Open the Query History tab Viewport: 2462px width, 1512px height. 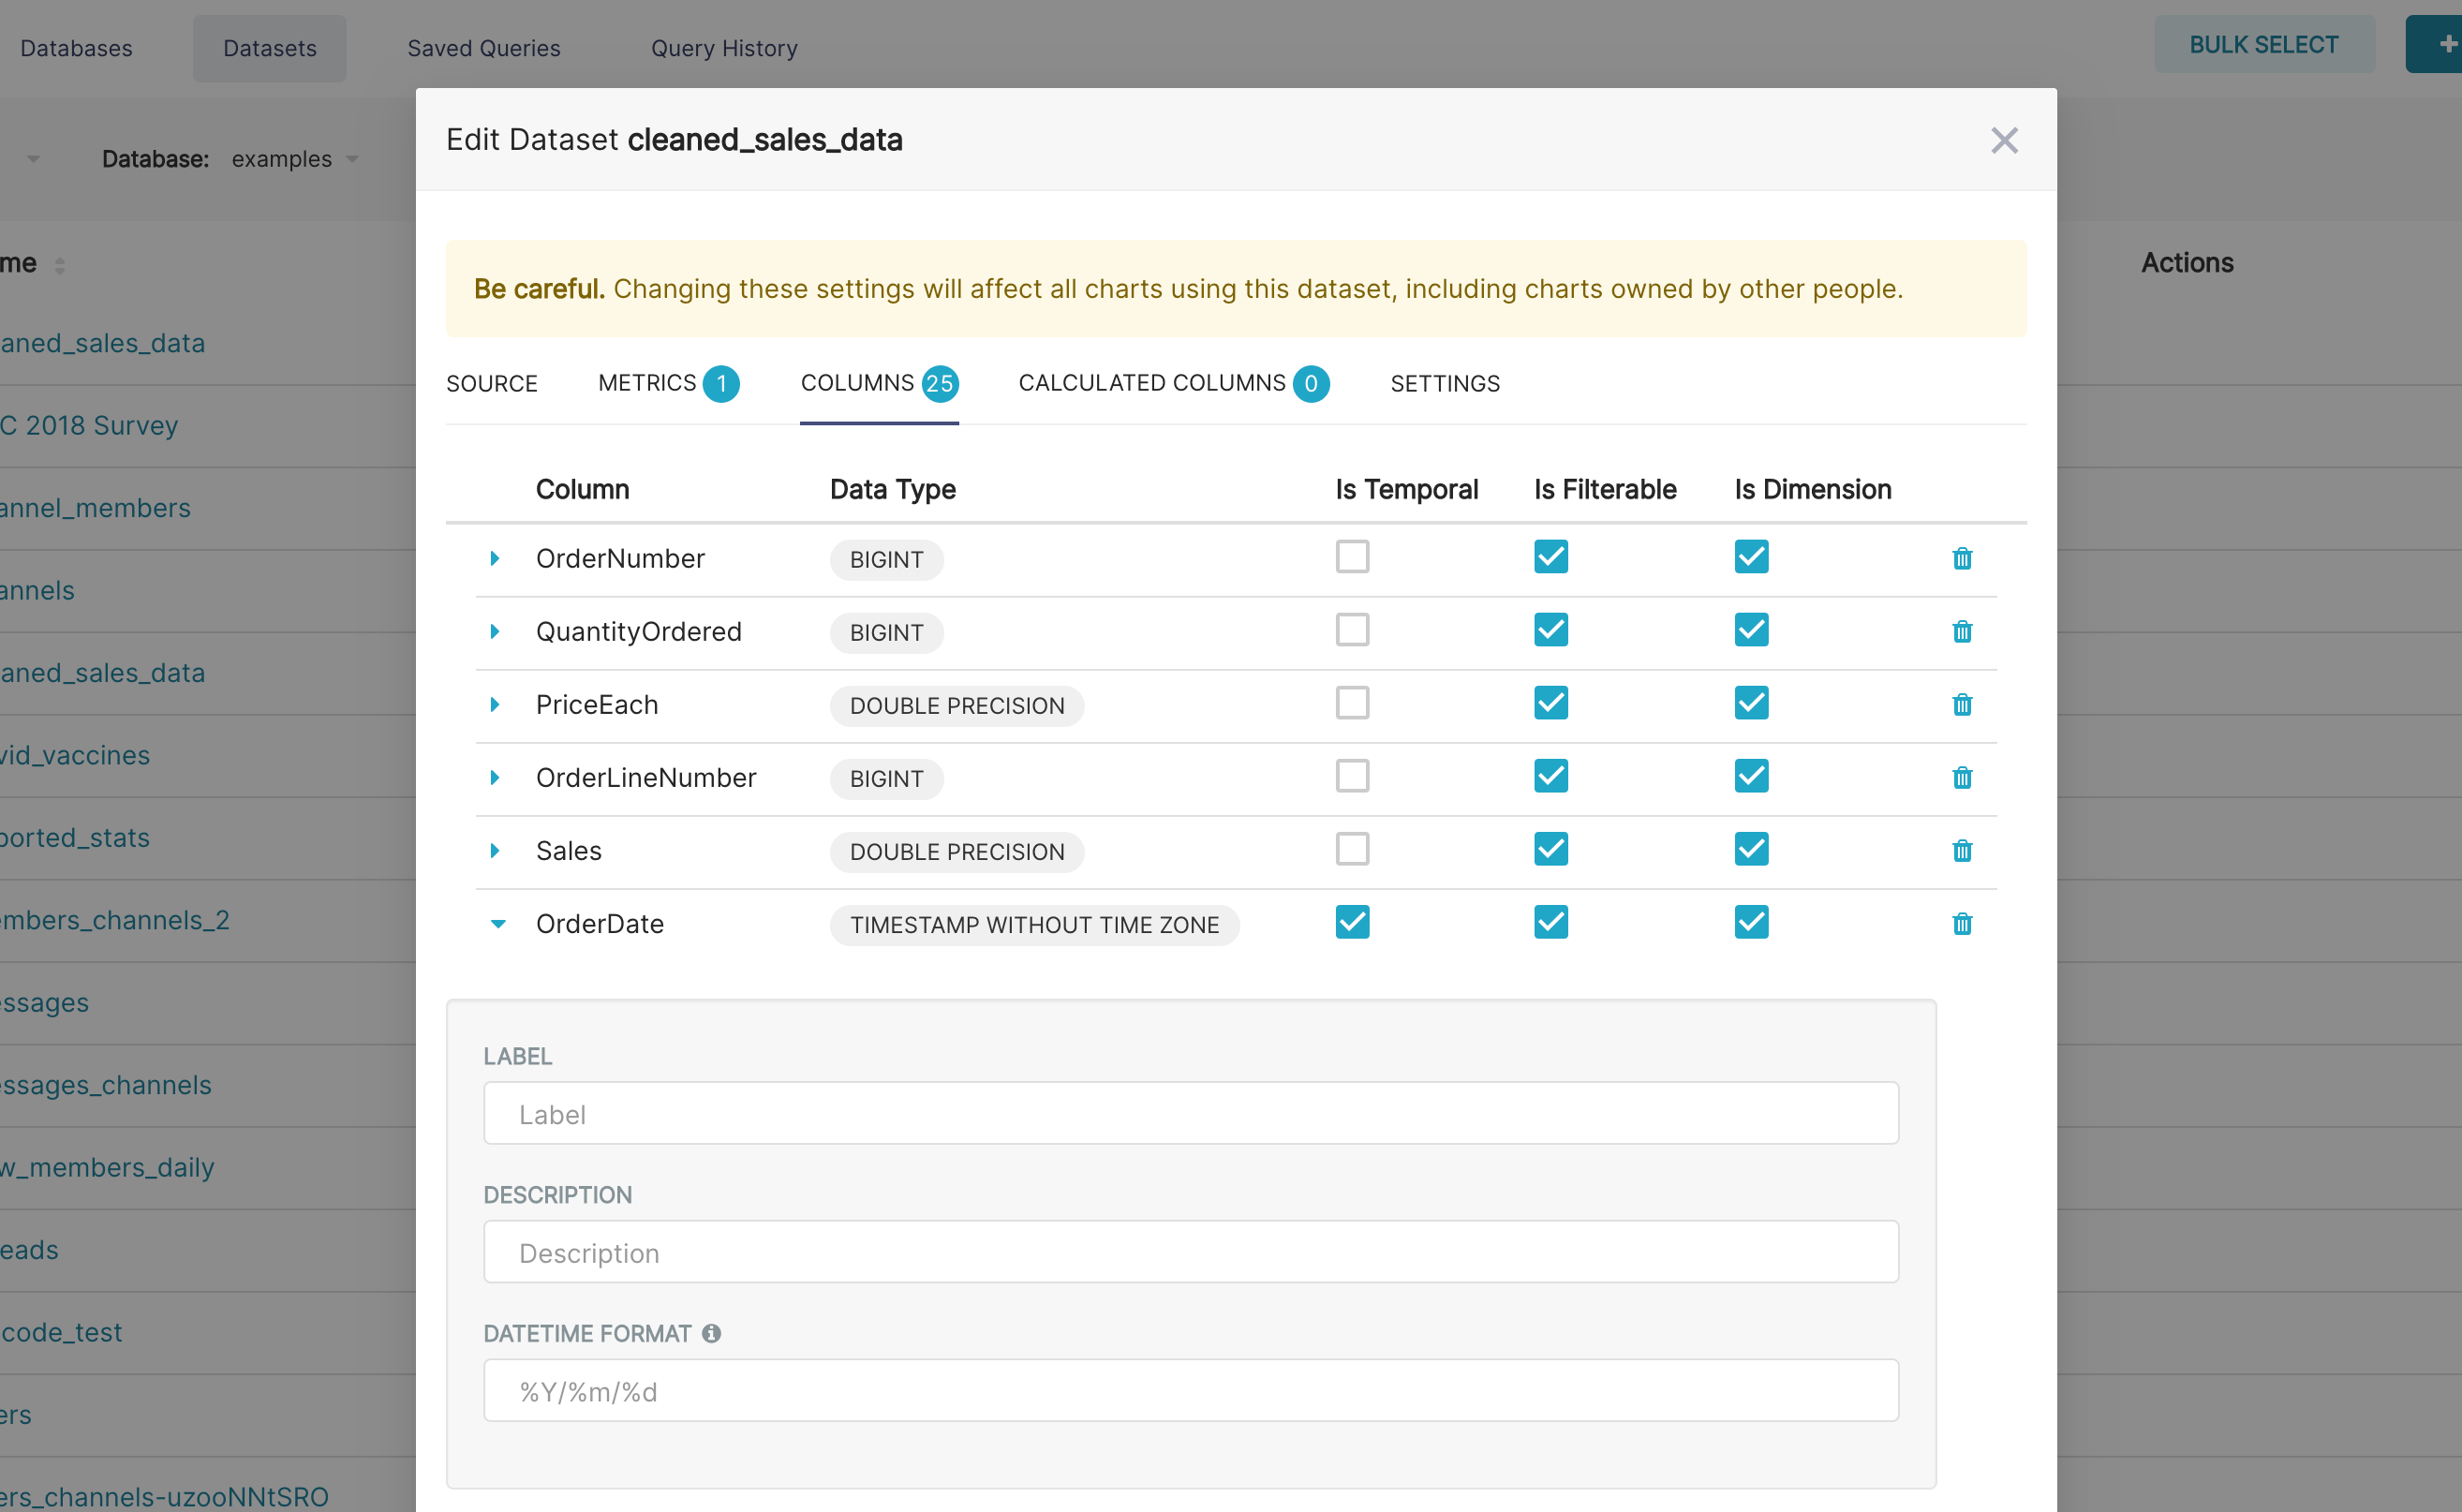pos(724,47)
